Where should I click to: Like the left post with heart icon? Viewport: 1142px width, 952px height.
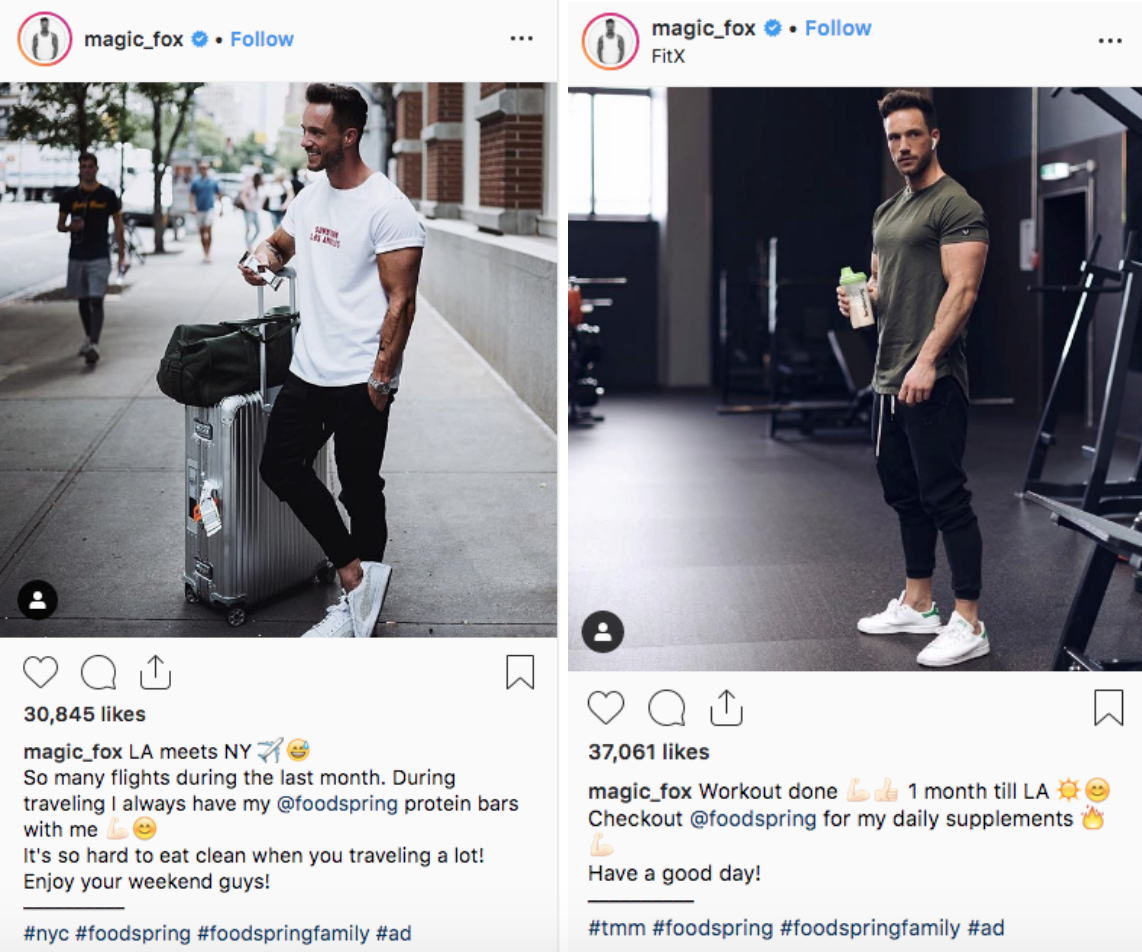pos(40,672)
